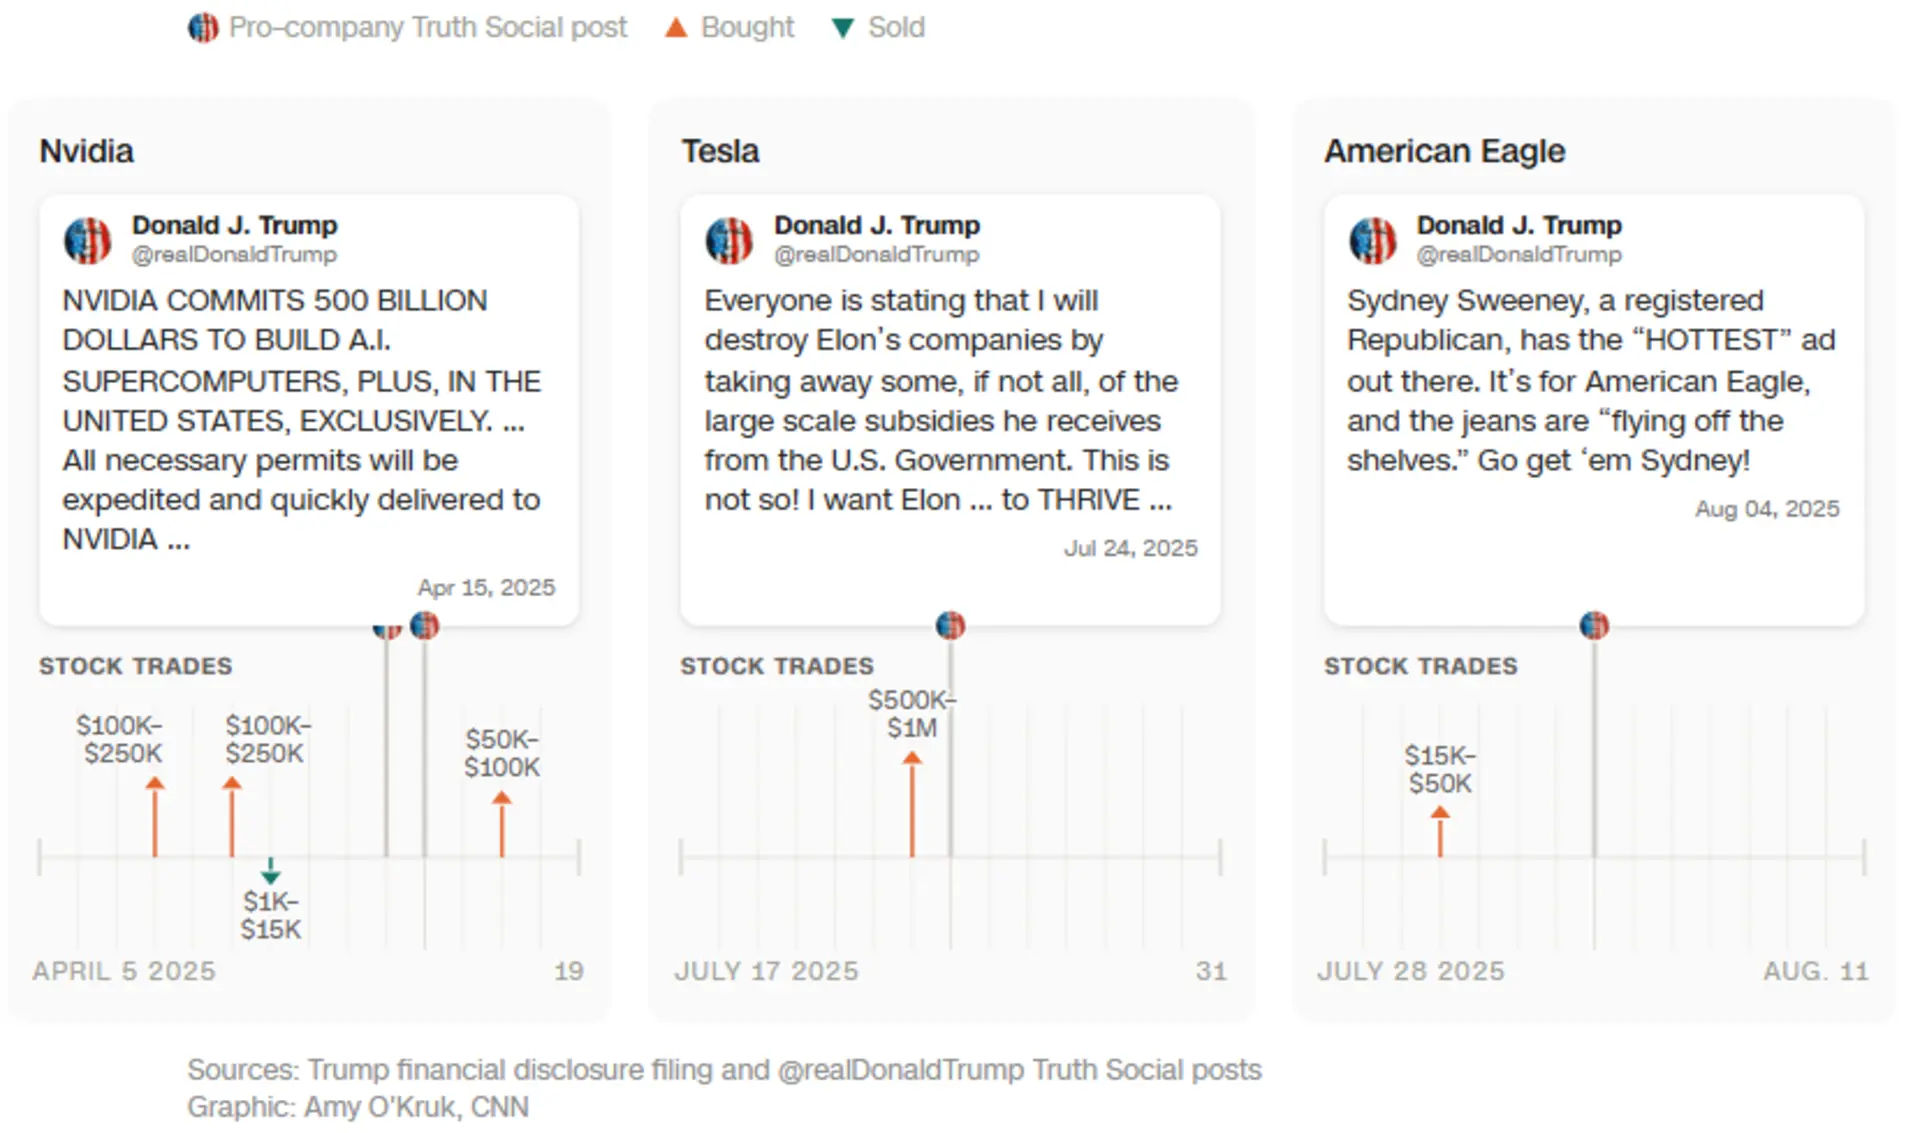Select the $15K–$50K American Eagle bought arrow
1920x1133 pixels.
coord(1440,831)
